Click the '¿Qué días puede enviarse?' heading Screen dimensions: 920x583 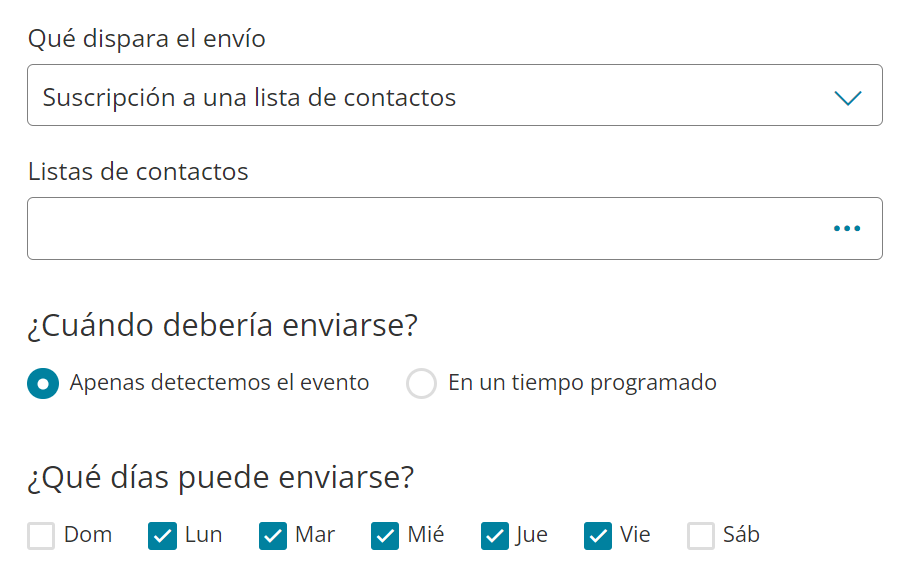[x=220, y=478]
